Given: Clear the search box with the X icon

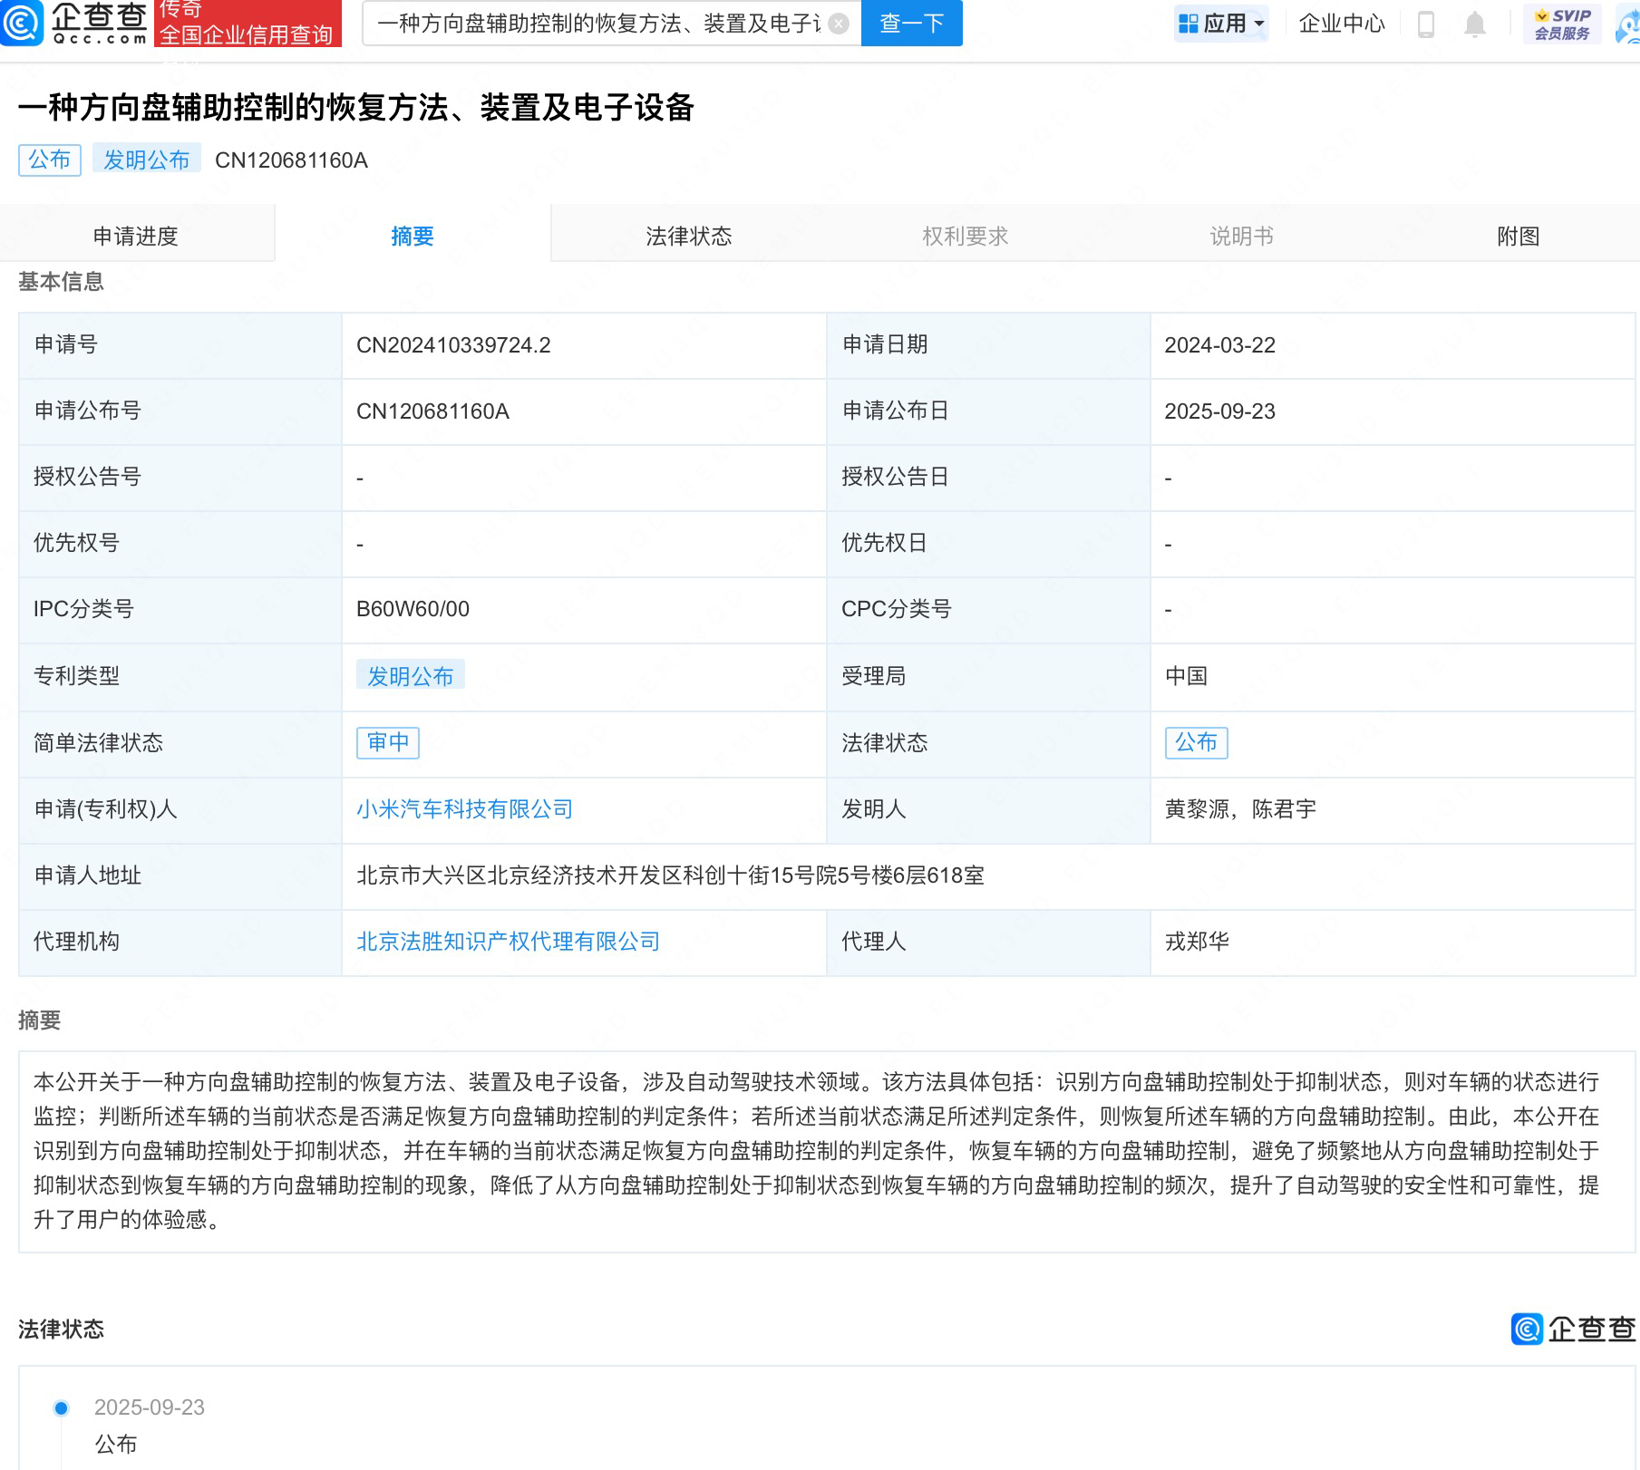Looking at the screenshot, I should pos(839,23).
